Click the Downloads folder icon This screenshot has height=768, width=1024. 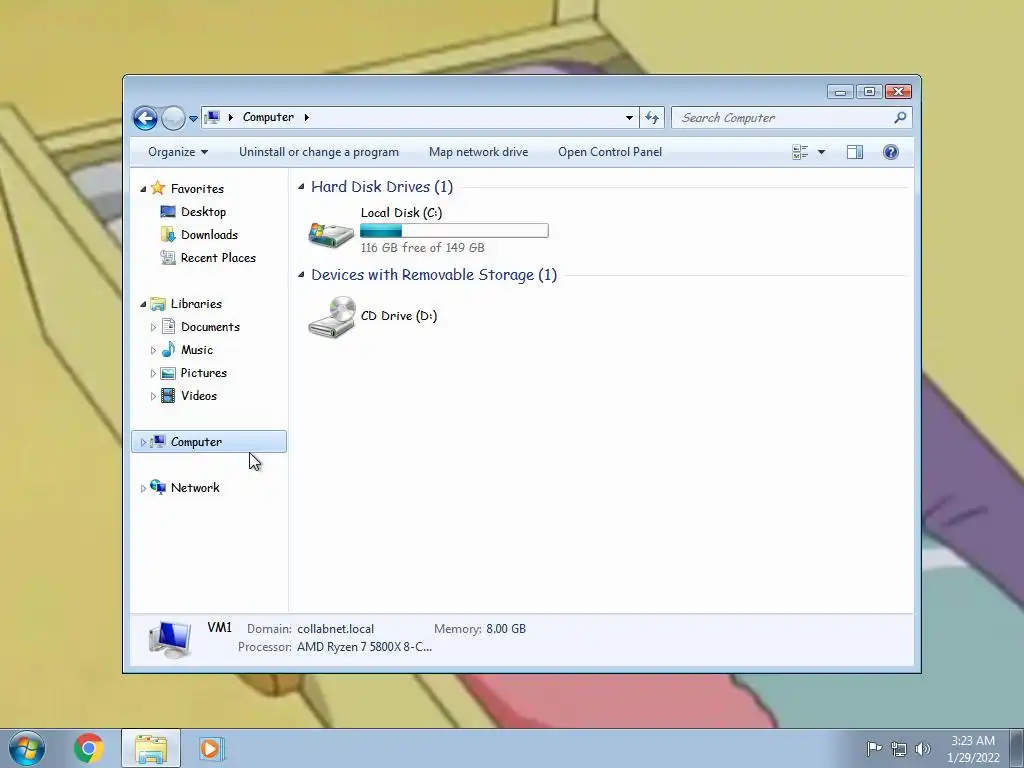168,234
